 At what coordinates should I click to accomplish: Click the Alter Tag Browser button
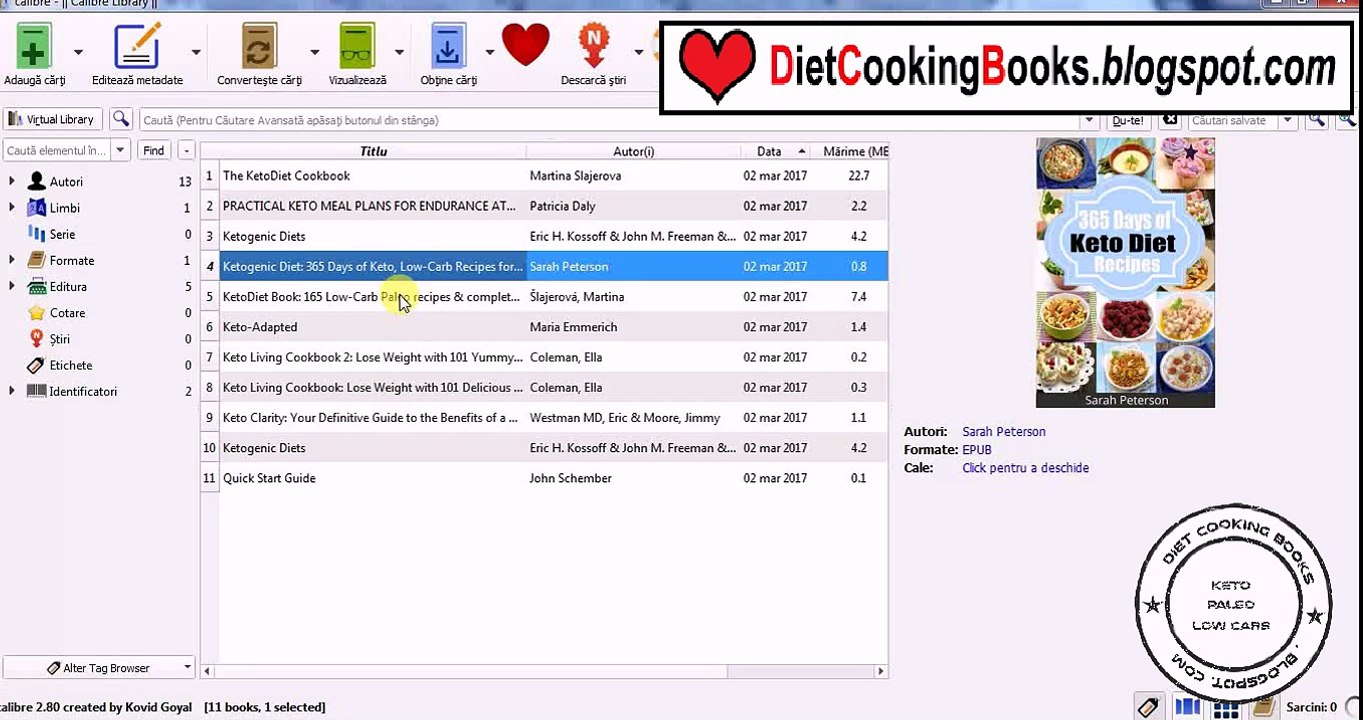point(98,668)
